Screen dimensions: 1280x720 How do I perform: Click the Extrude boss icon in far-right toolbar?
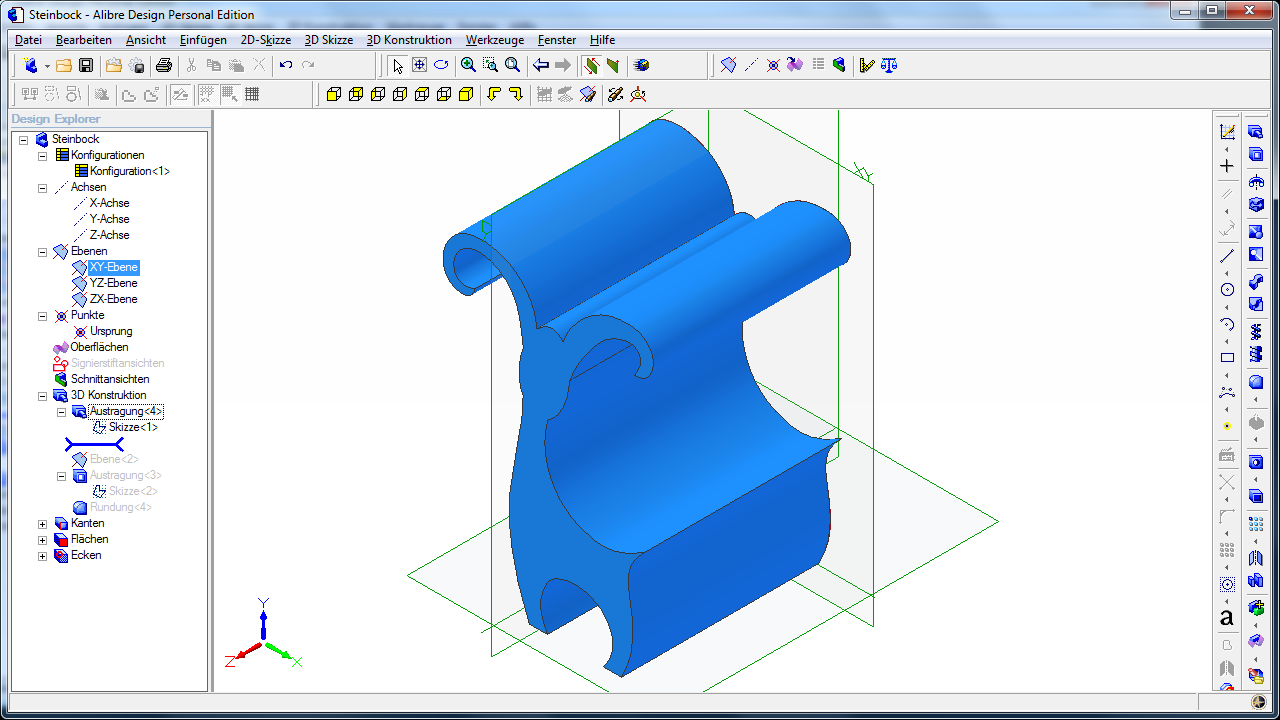[1256, 132]
